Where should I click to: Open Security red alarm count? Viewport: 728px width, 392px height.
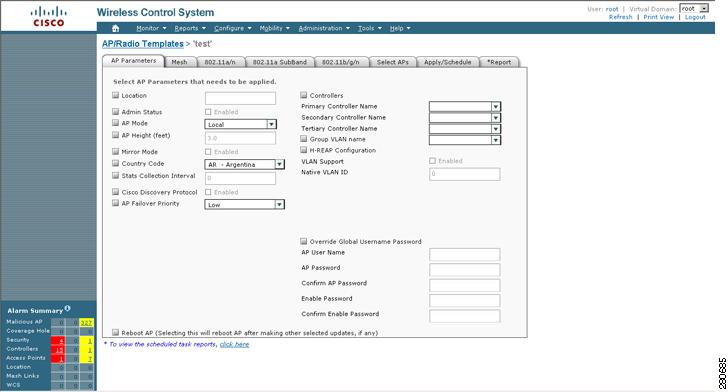point(58,340)
